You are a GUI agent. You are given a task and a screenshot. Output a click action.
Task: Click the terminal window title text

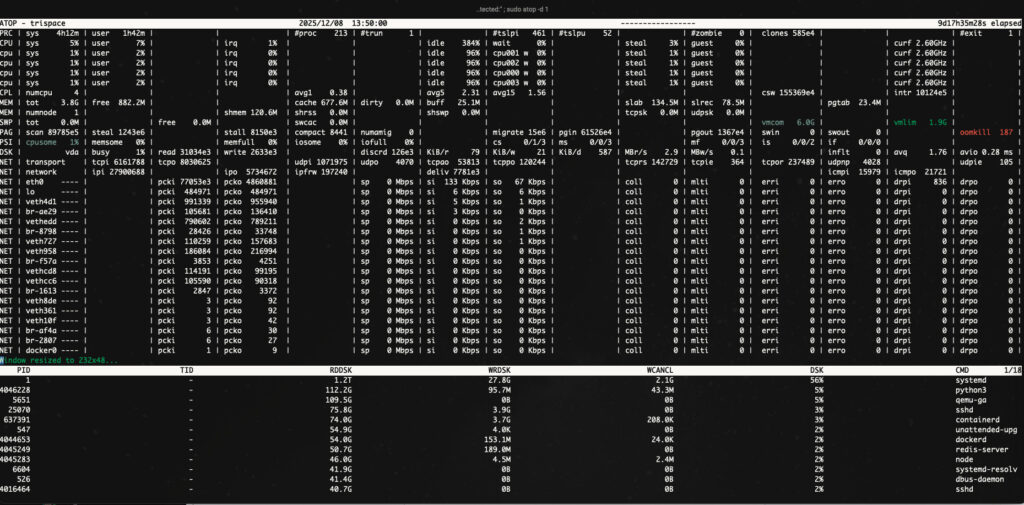(512, 8)
